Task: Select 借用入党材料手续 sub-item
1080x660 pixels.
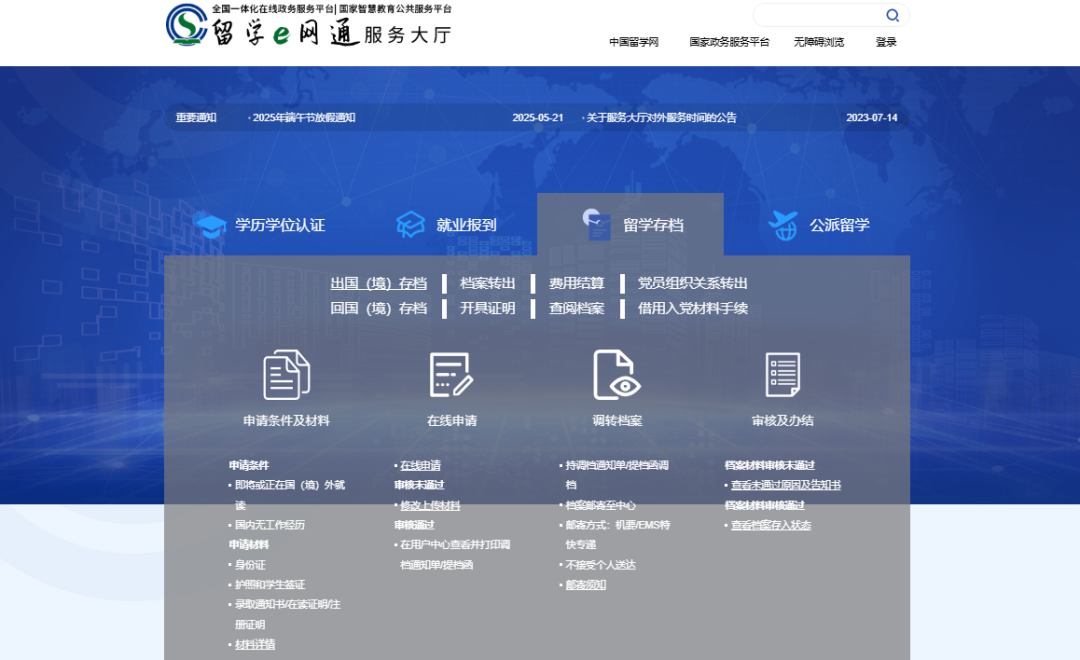Action: 692,308
